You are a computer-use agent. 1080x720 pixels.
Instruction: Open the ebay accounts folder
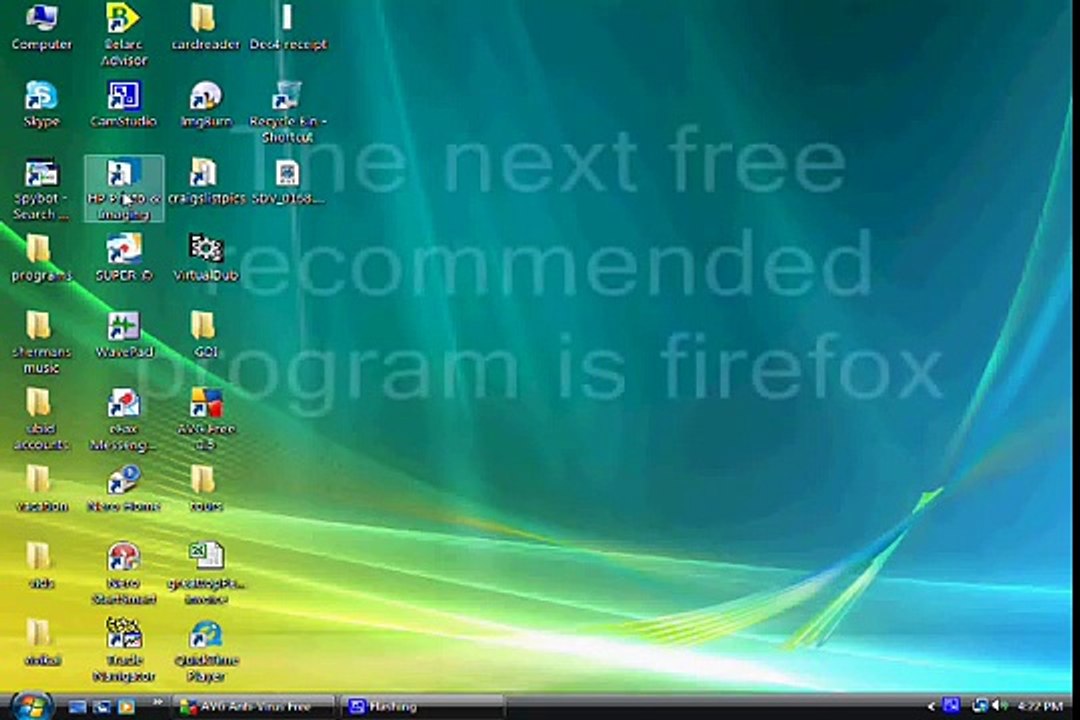(x=41, y=420)
